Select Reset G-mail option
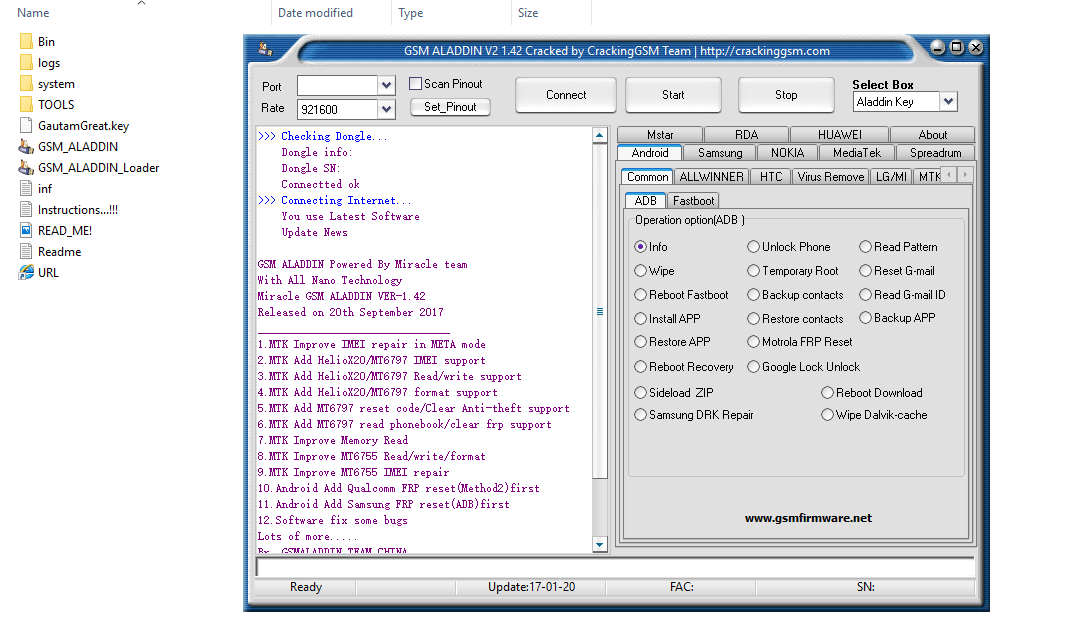 [x=865, y=271]
